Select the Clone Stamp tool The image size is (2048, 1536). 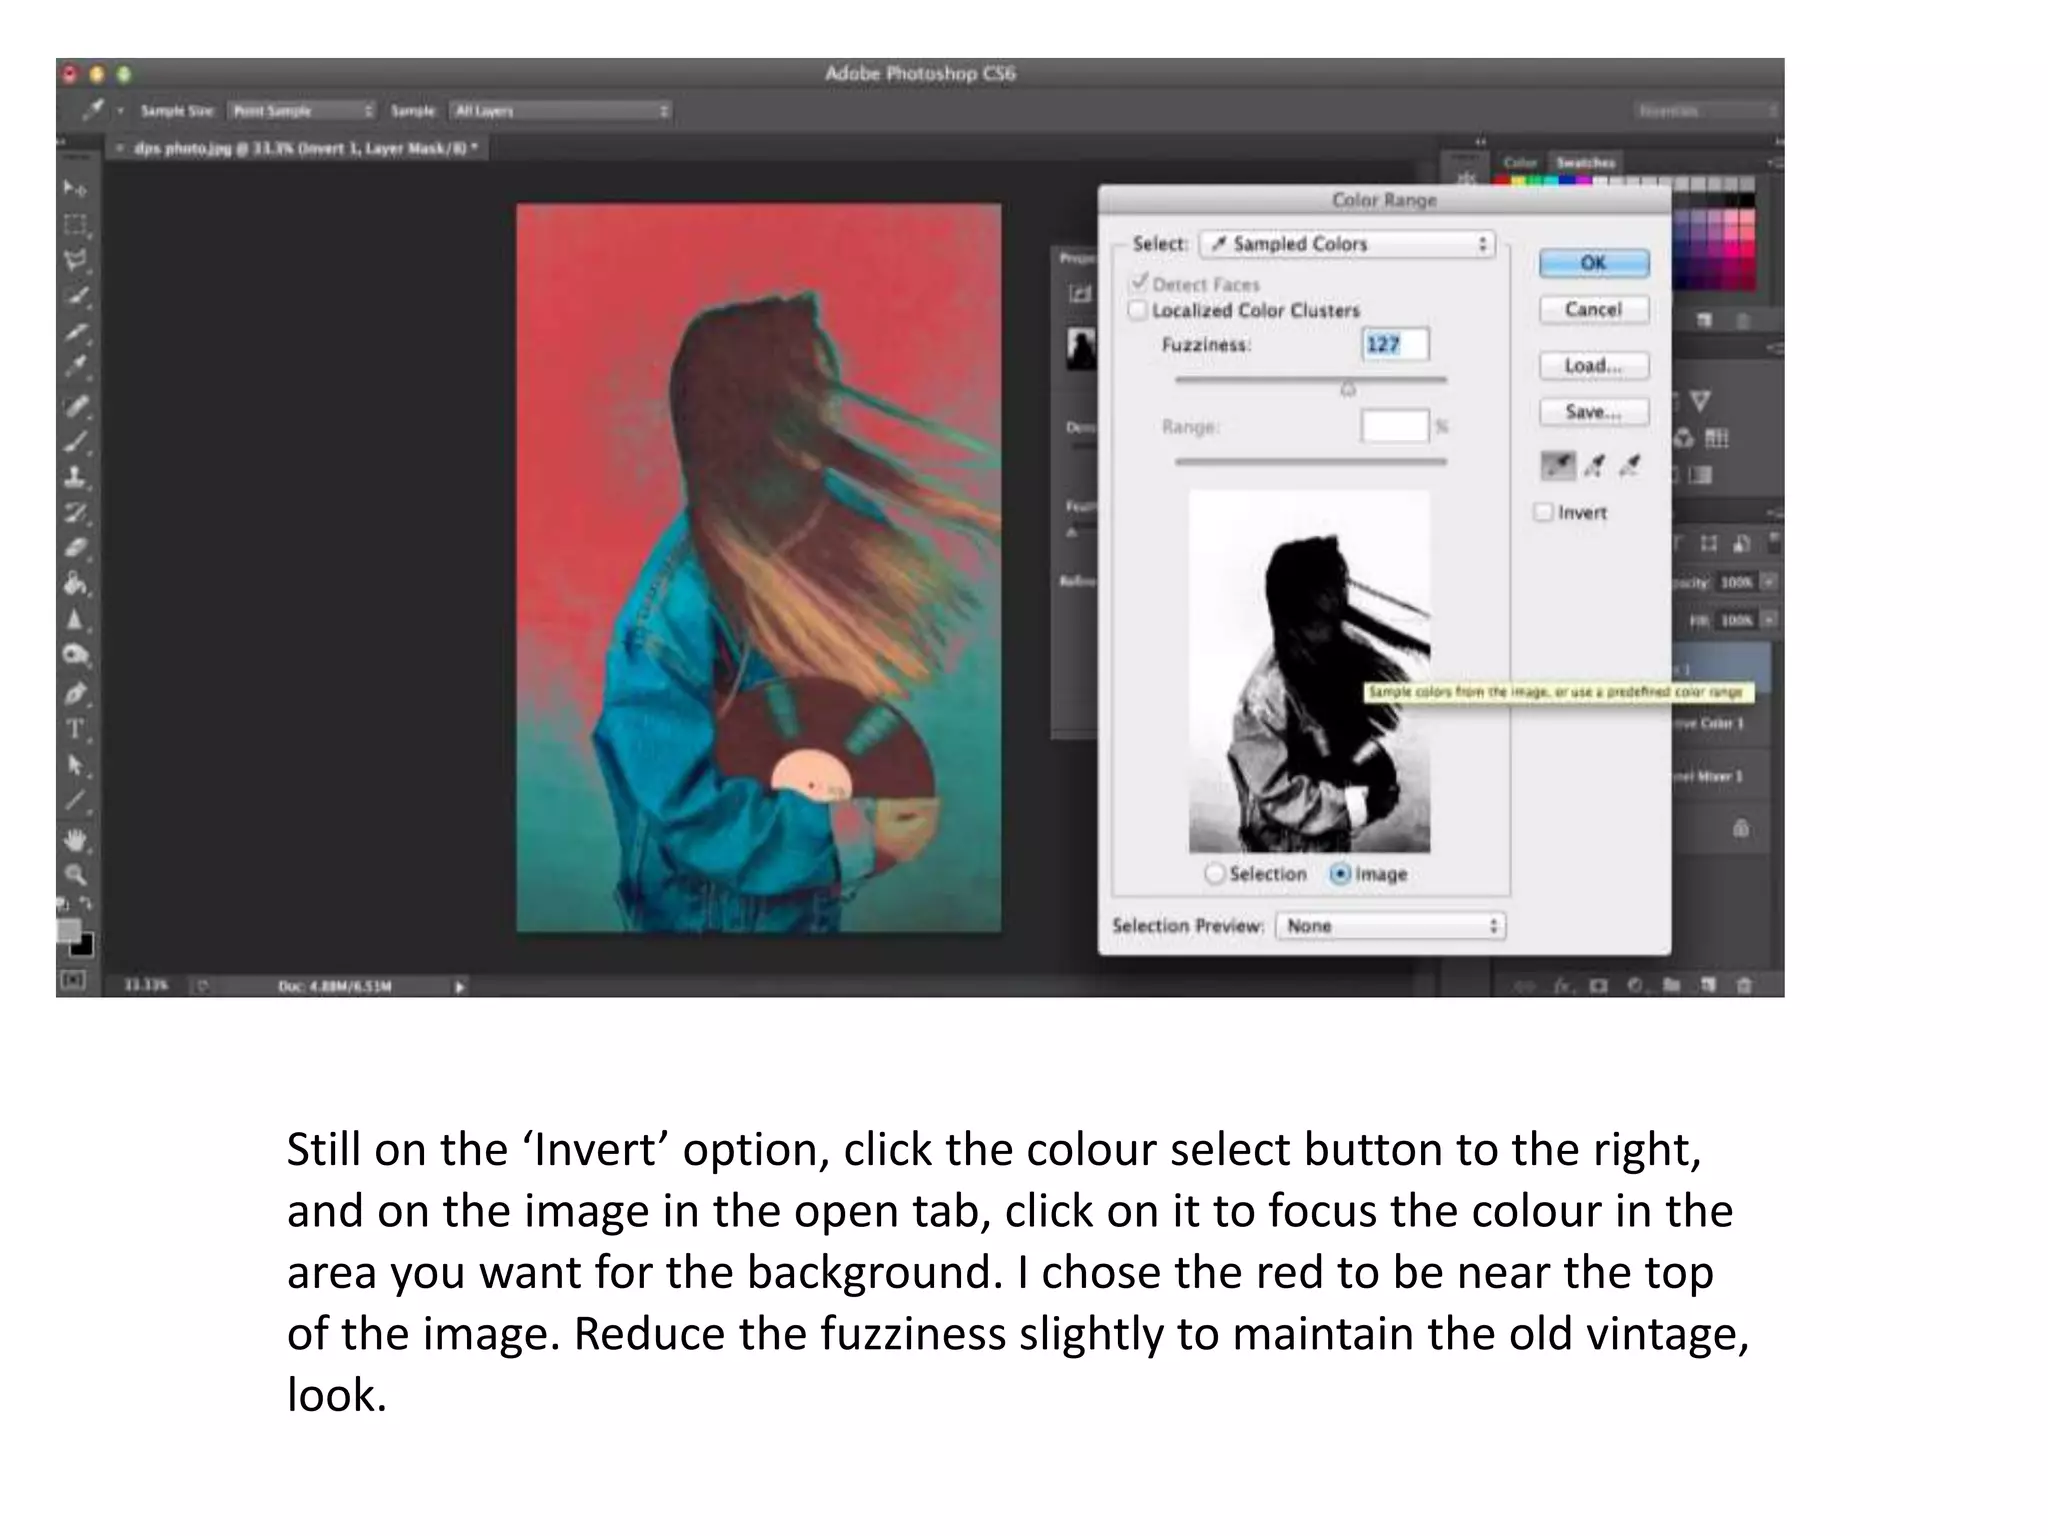(75, 477)
